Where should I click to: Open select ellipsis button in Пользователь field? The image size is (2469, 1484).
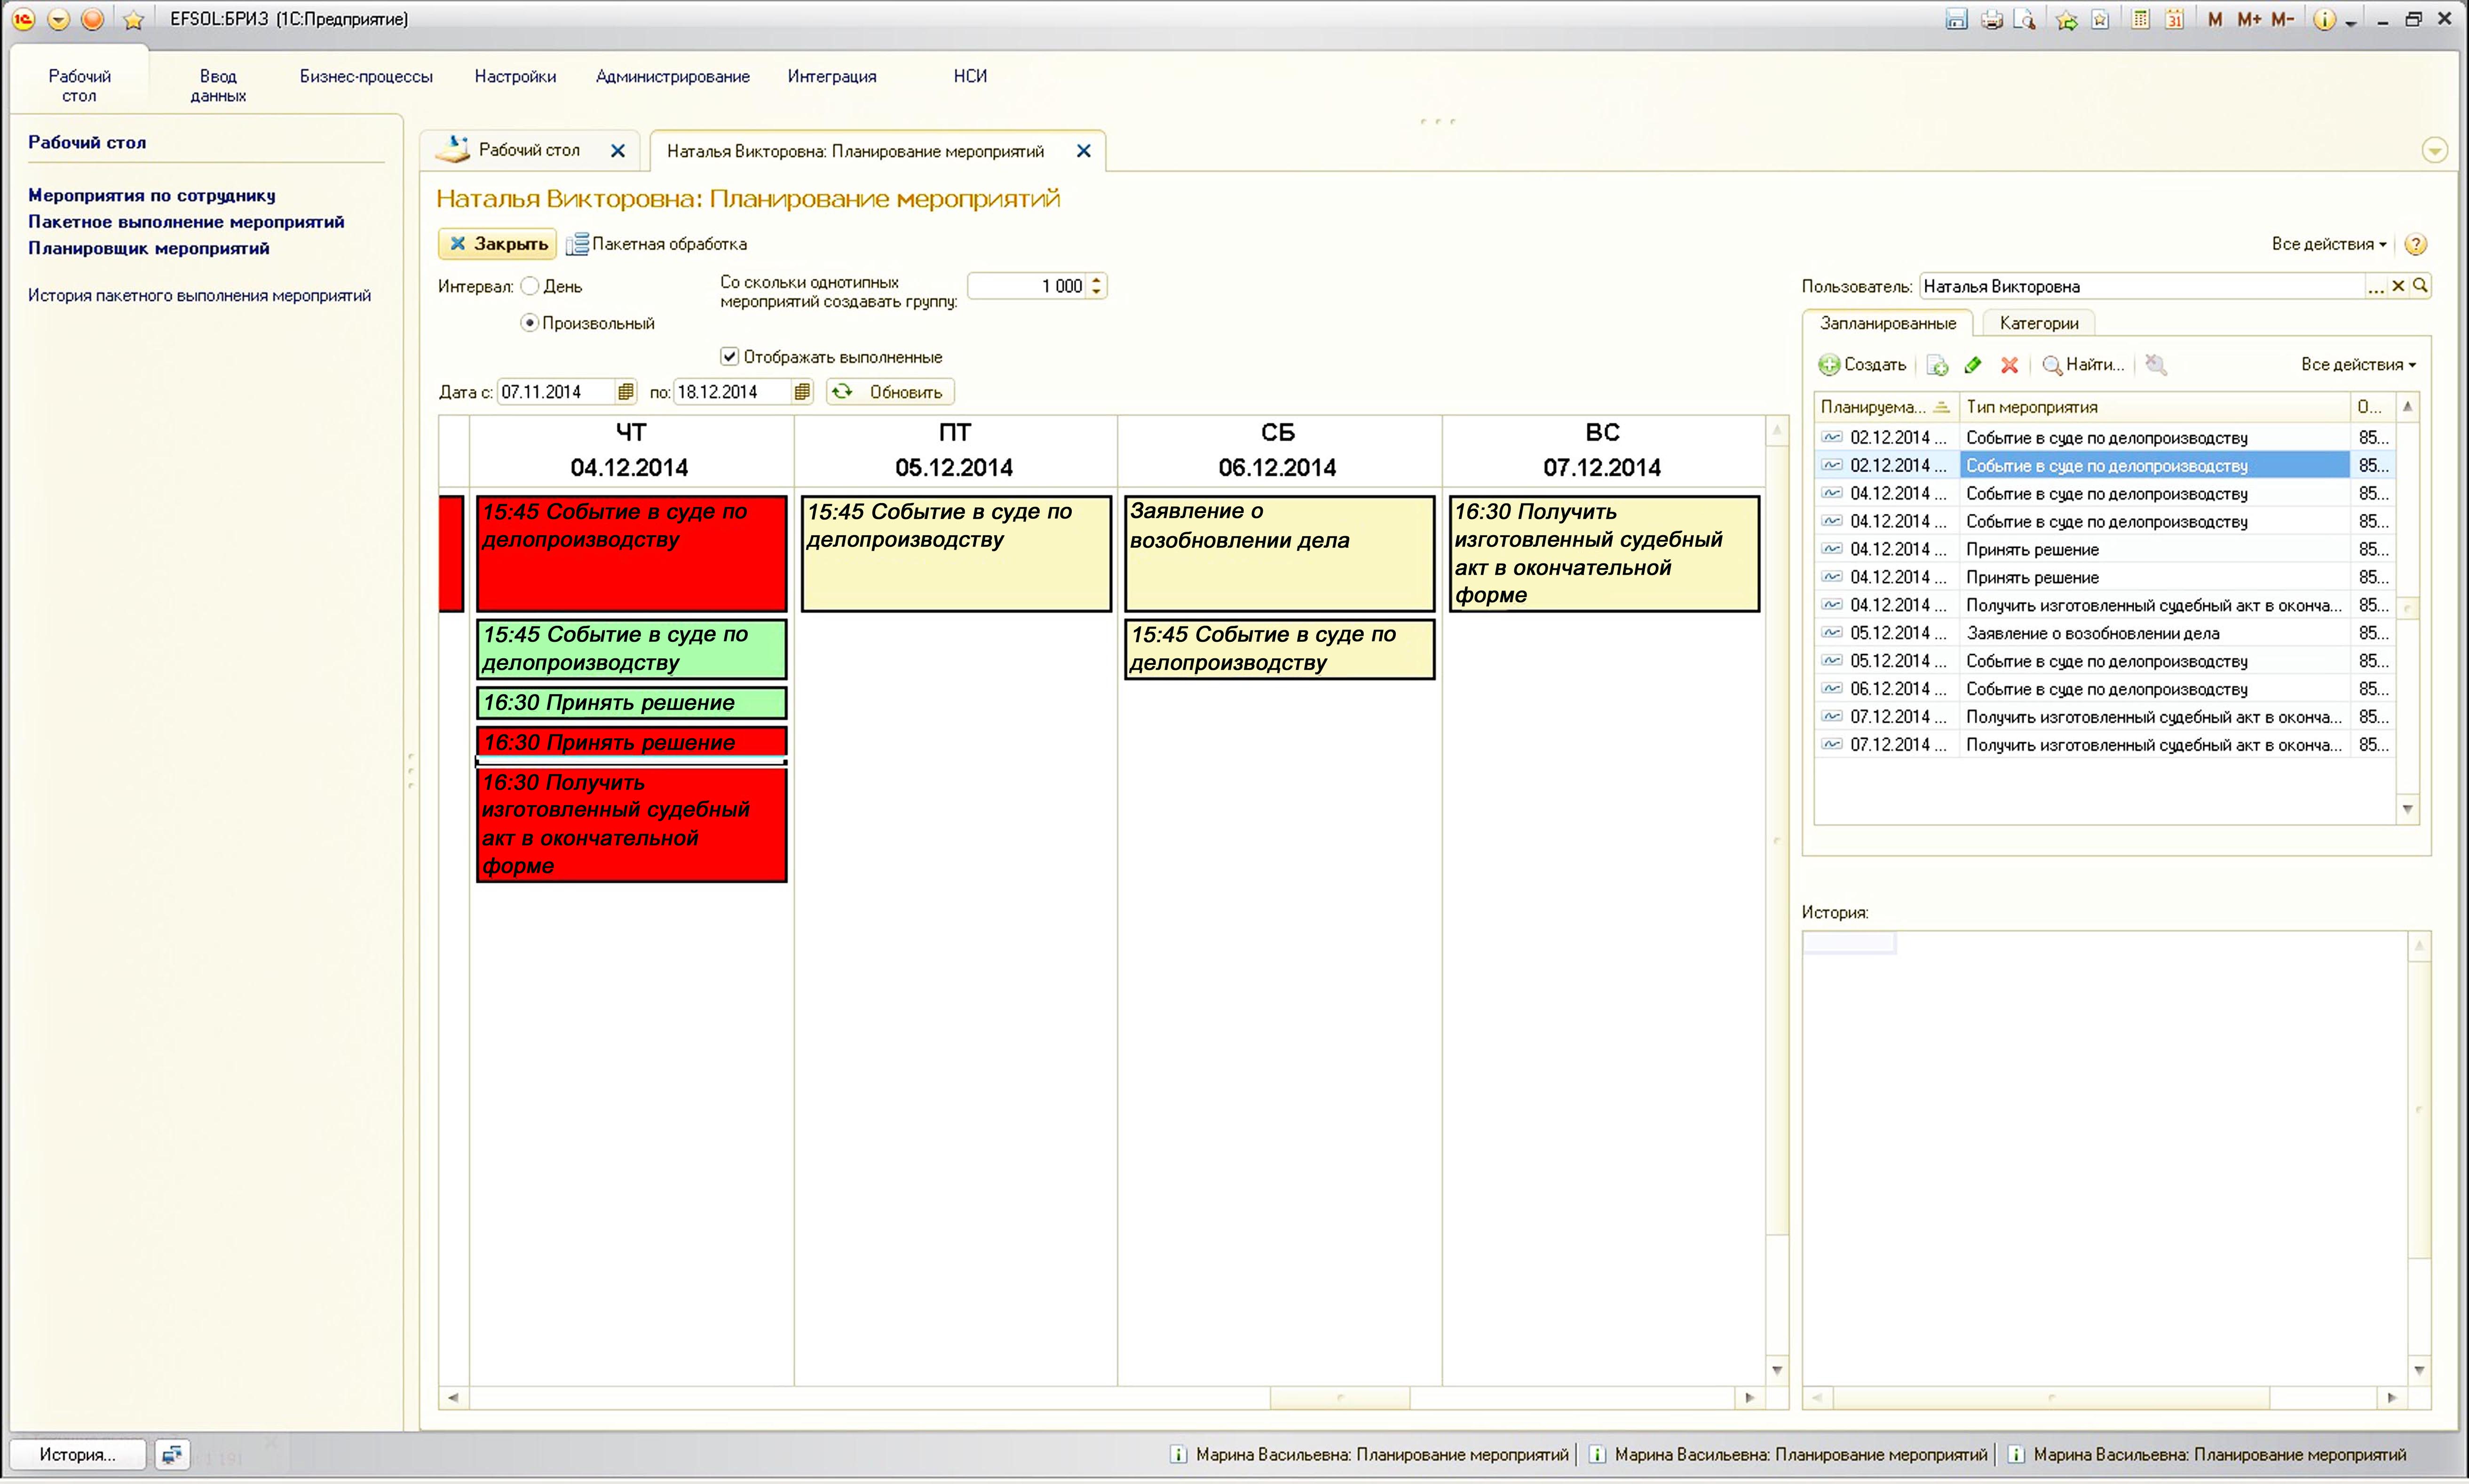(2375, 287)
